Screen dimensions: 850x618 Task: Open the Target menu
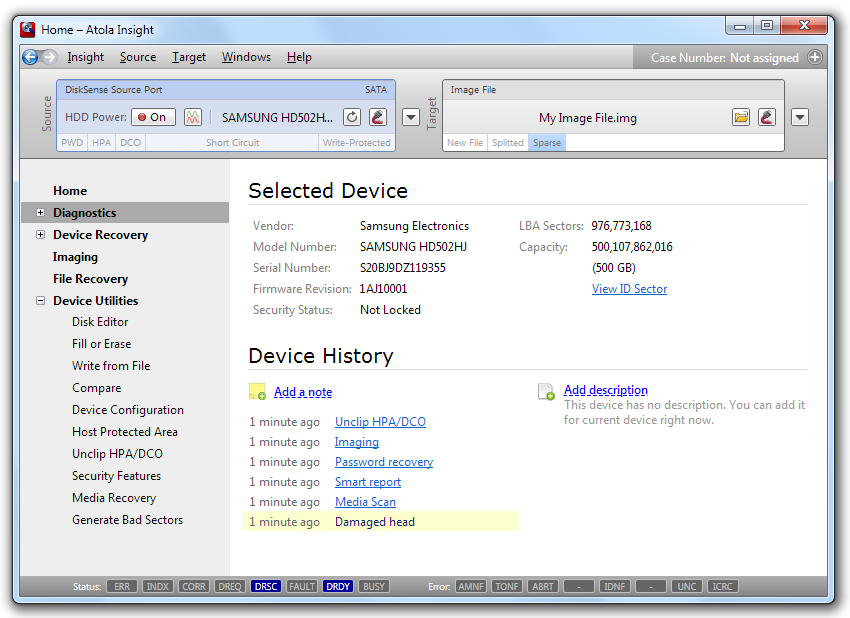click(x=189, y=57)
